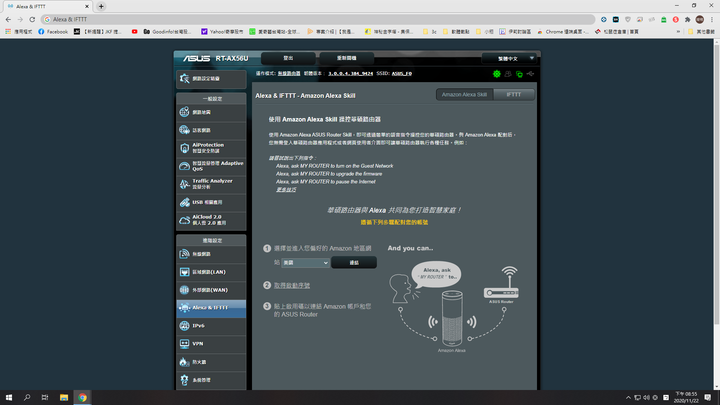Show hidden system tray icons chevron

628,398
